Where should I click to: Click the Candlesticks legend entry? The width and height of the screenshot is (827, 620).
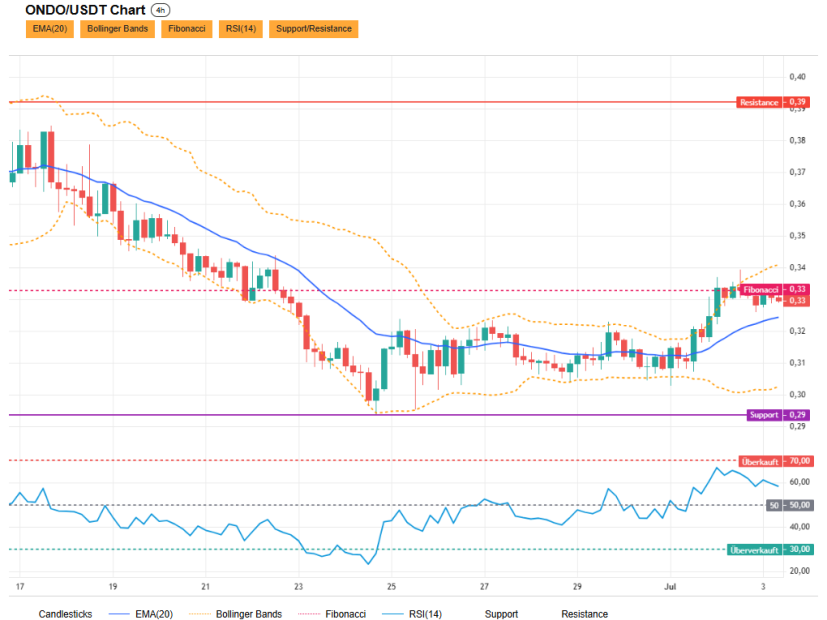coord(65,614)
